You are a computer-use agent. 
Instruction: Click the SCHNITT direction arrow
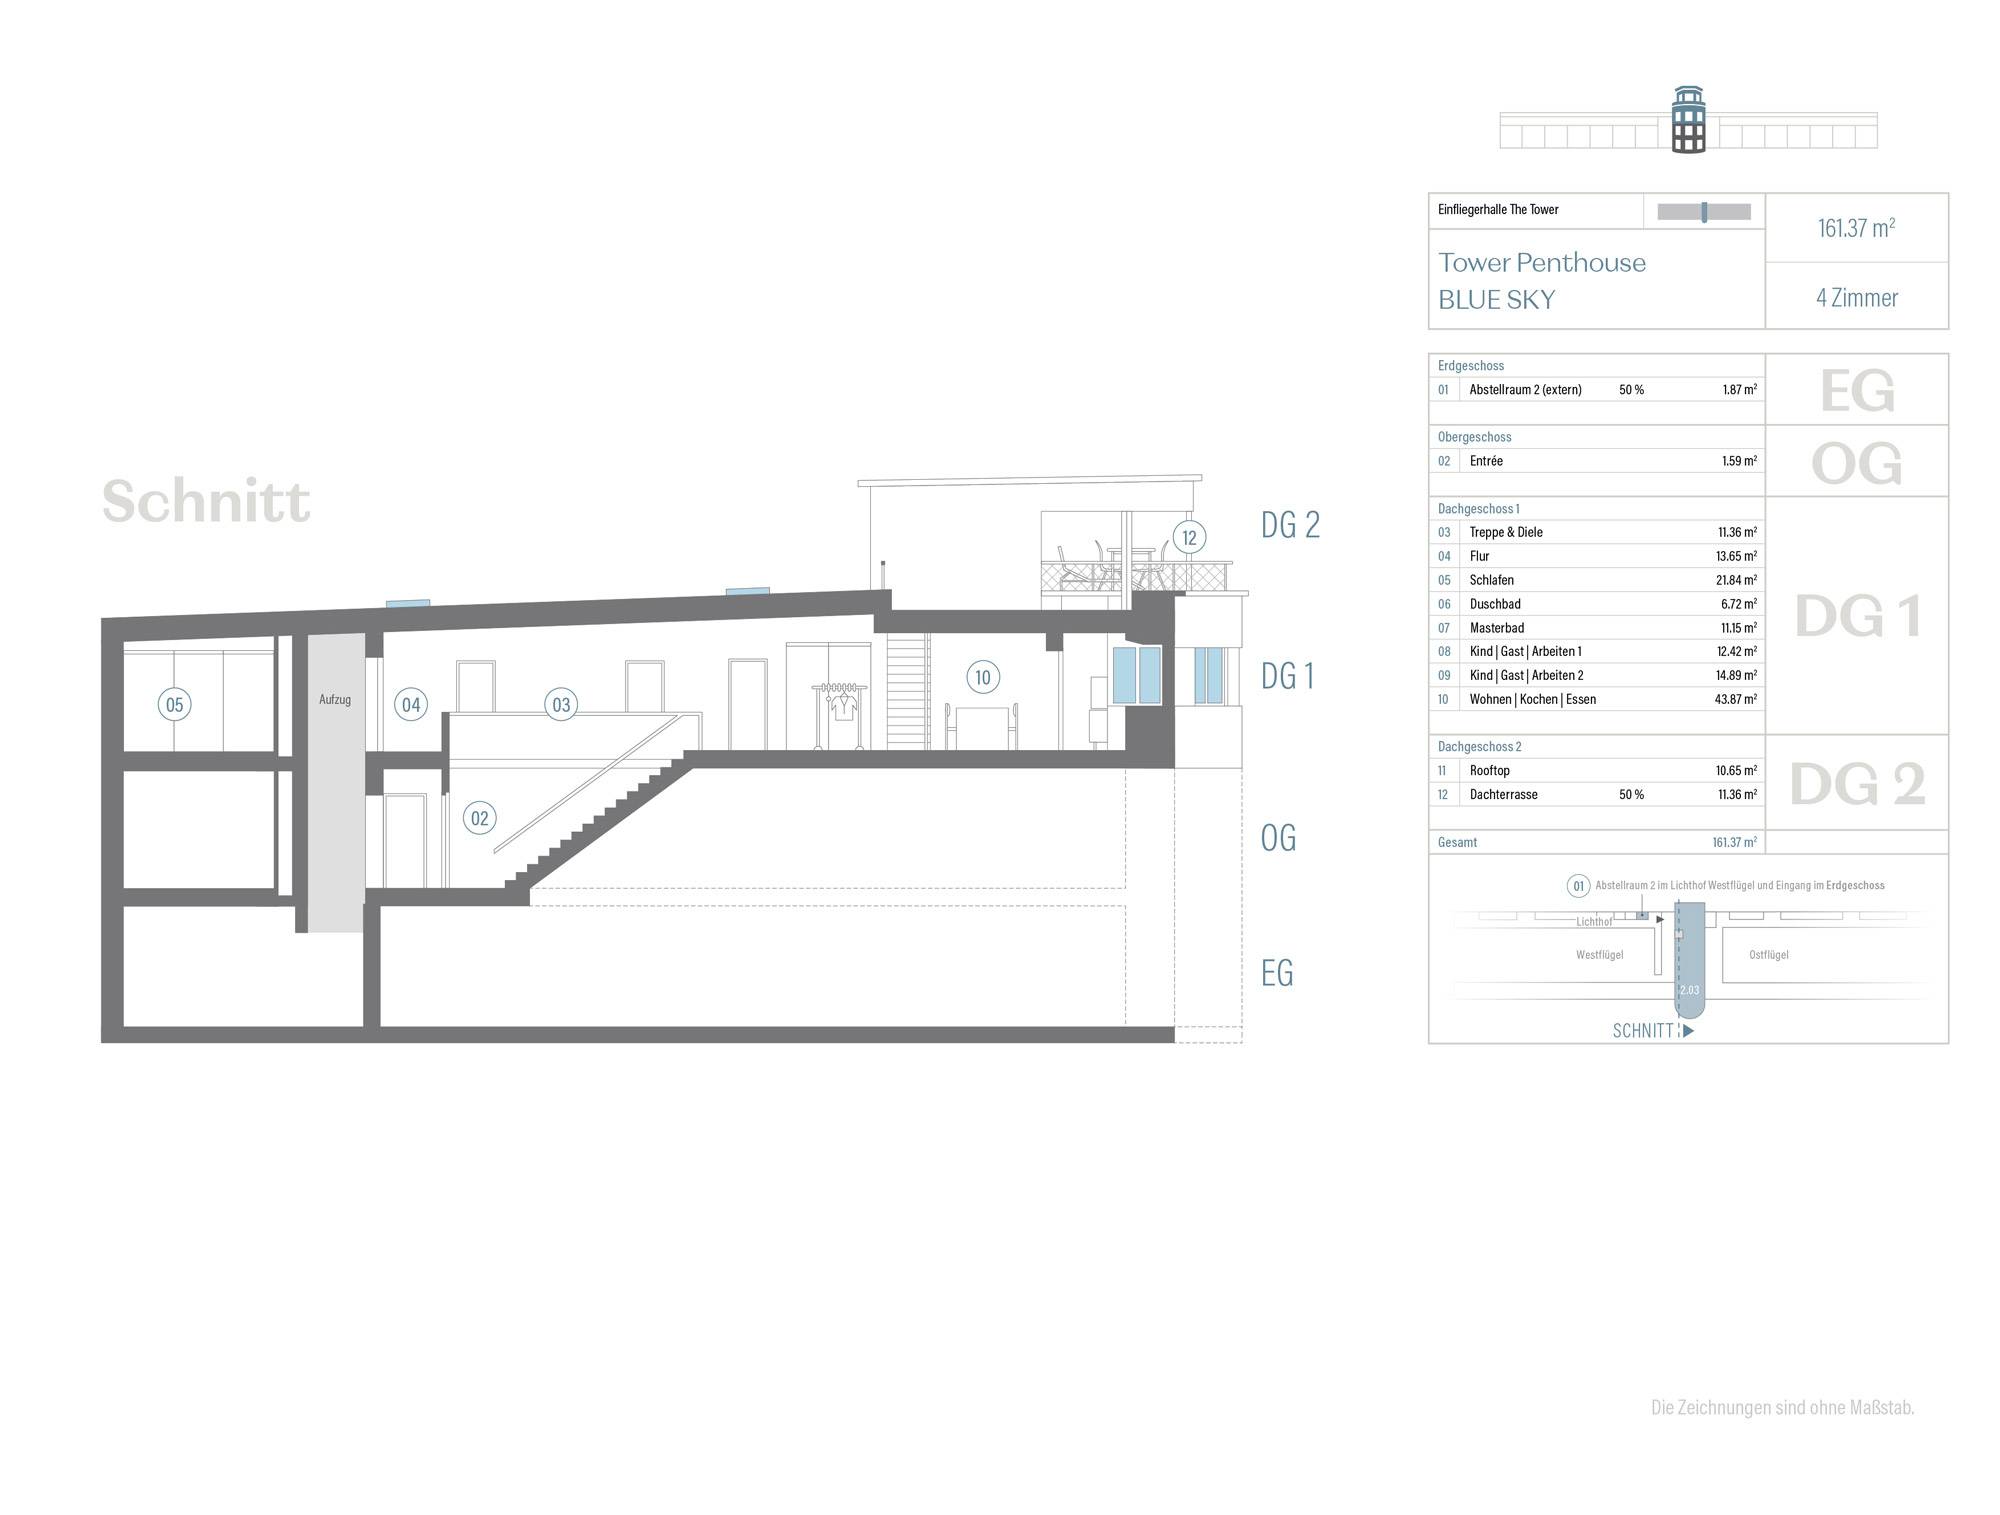pyautogui.click(x=1688, y=1031)
